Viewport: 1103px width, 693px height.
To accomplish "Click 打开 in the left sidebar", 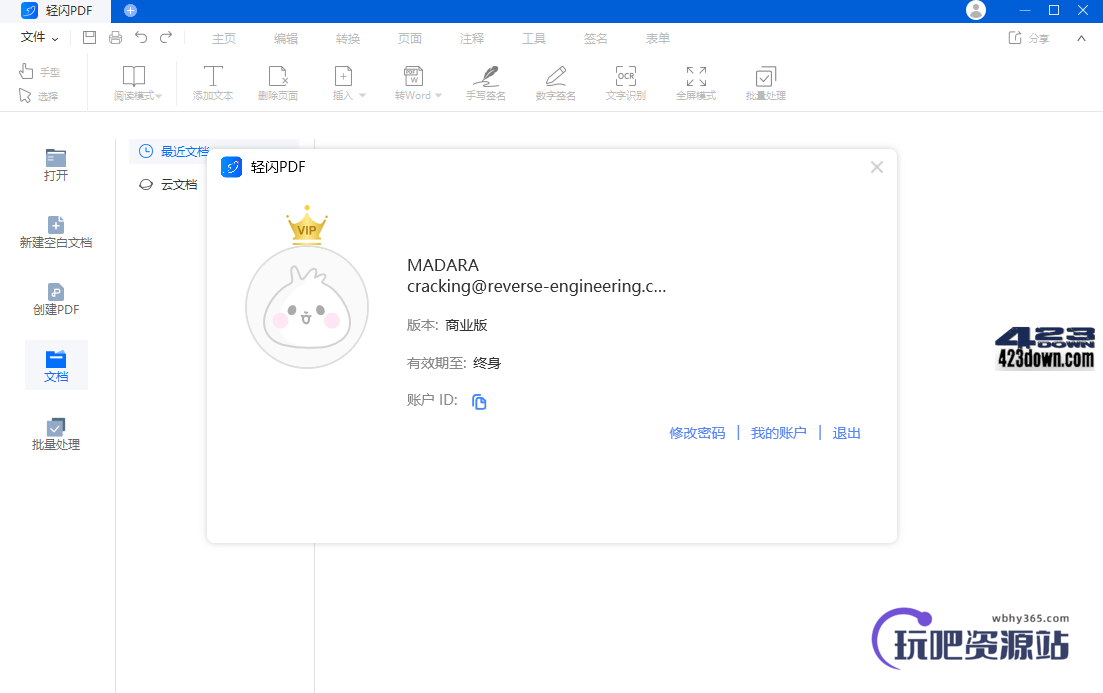I will (56, 165).
